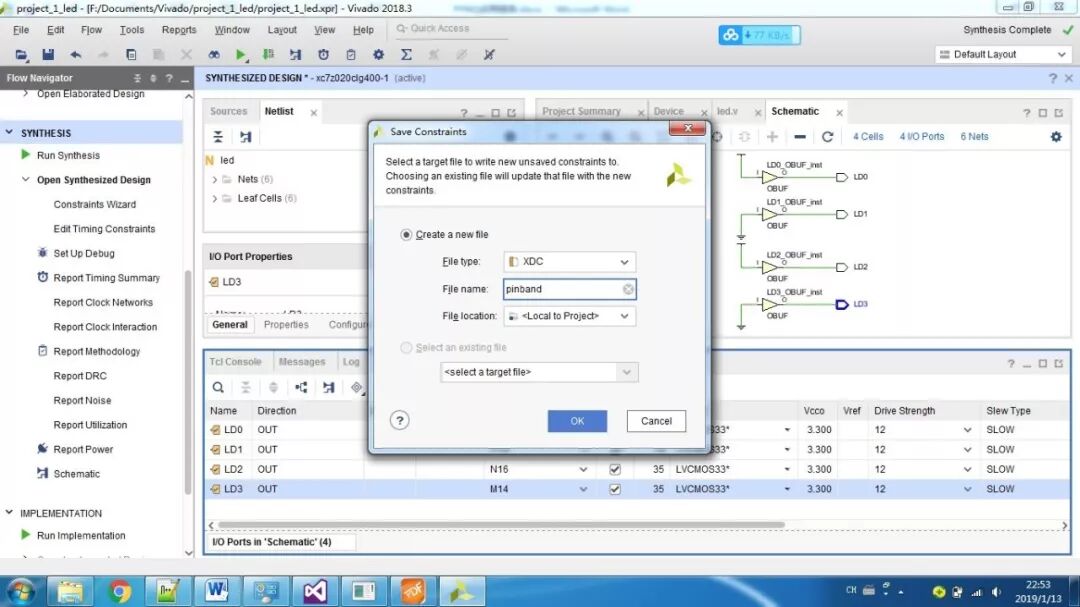Open Chrome from the Windows taskbar
The image size is (1080, 607).
[x=119, y=591]
